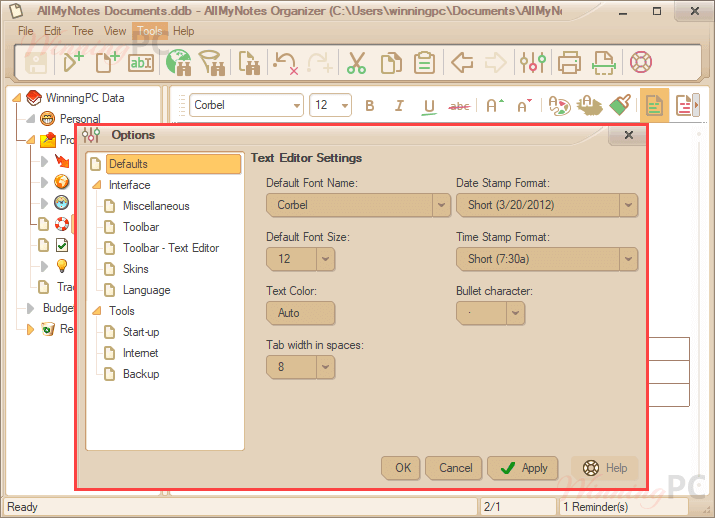The width and height of the screenshot is (715, 518).
Task: Add a new note via toolbar icon
Action: (x=73, y=62)
